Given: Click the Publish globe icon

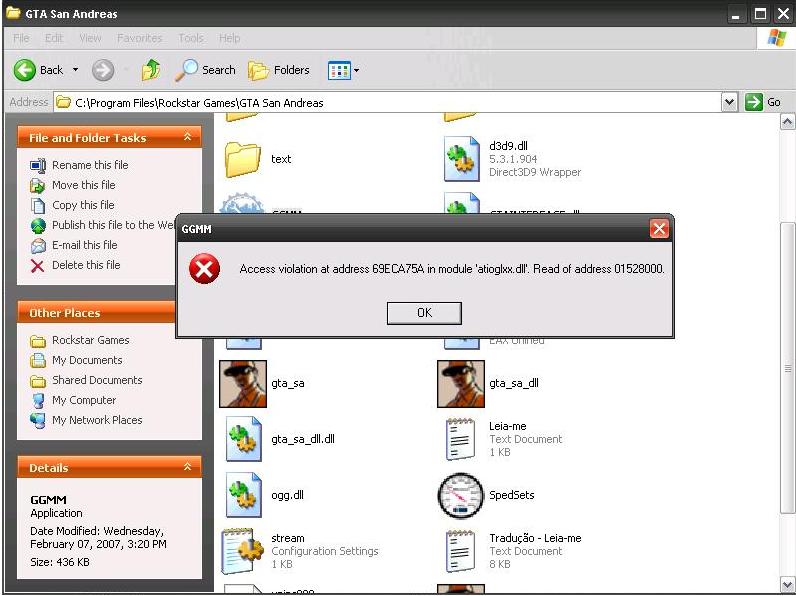Looking at the screenshot, I should (38, 225).
